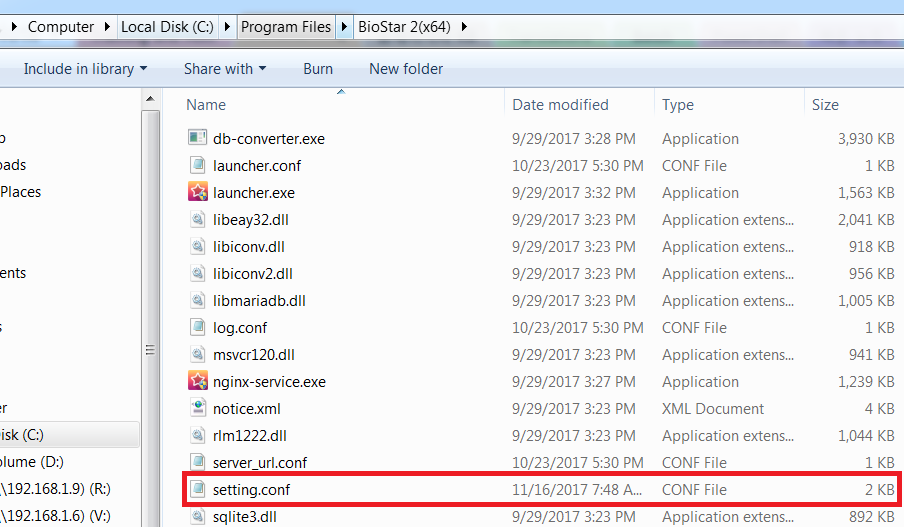Expand the arrow after Computer in the address bar

point(107,27)
